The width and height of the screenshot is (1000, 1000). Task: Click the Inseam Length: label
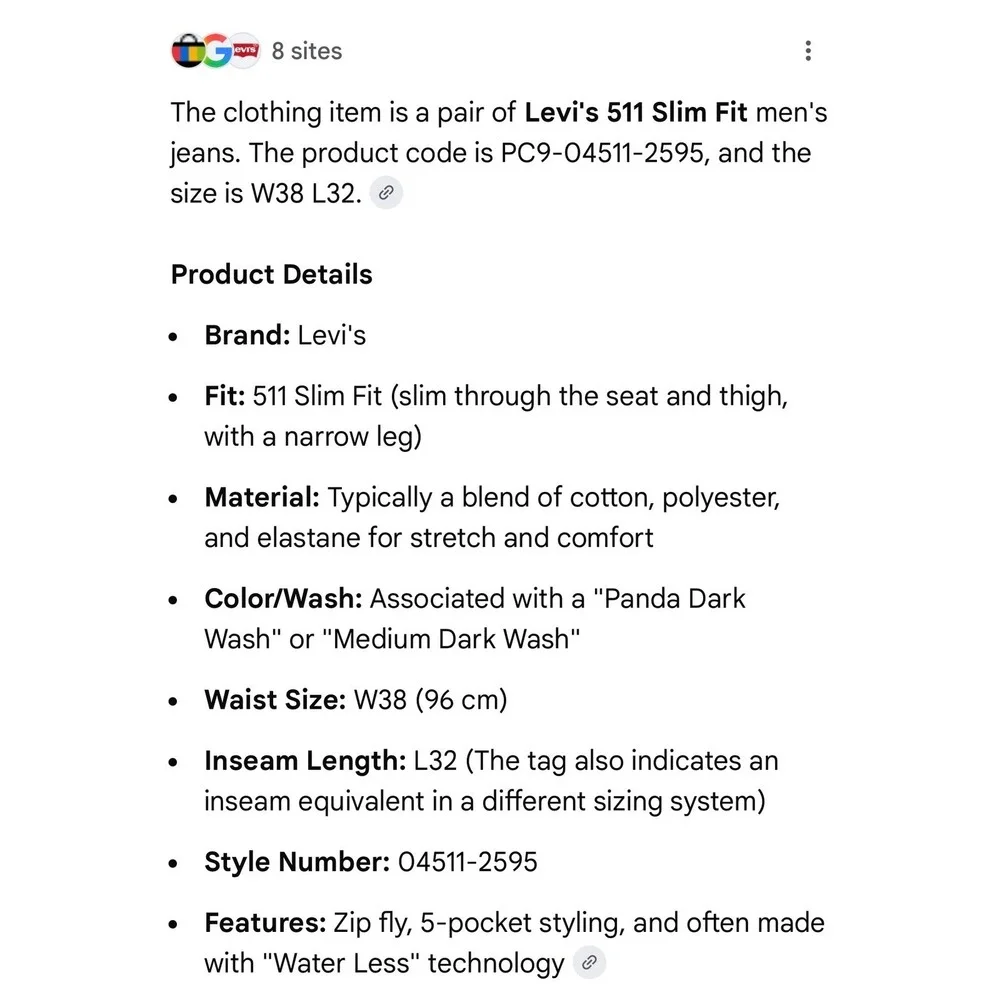(305, 760)
